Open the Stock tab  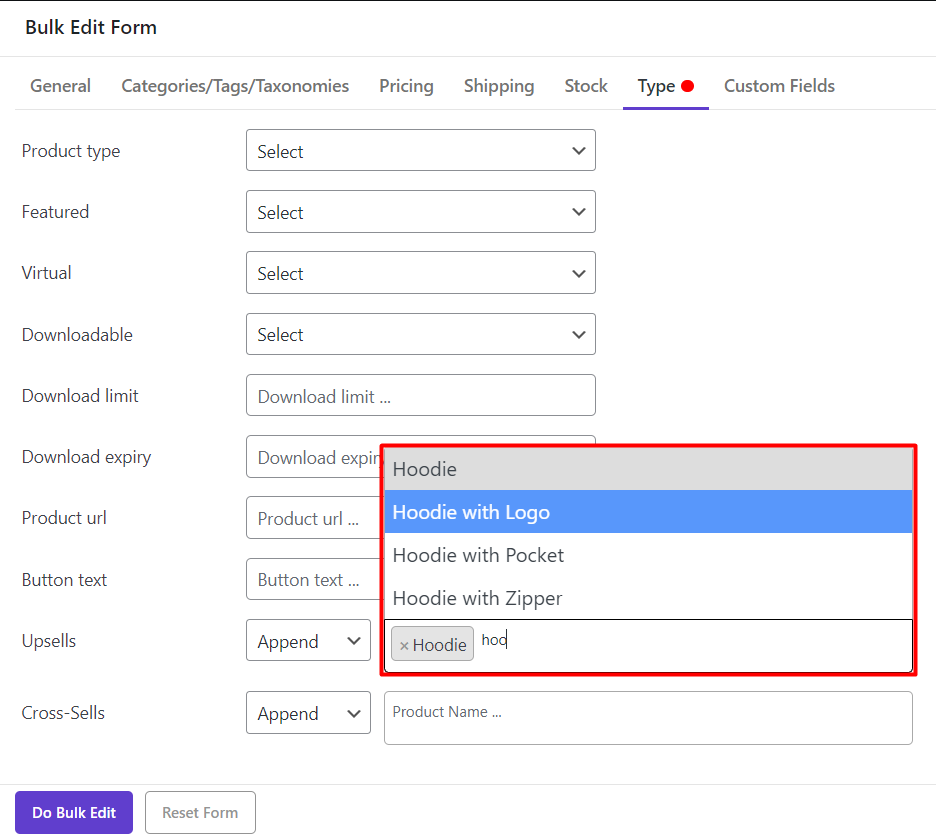coord(586,86)
